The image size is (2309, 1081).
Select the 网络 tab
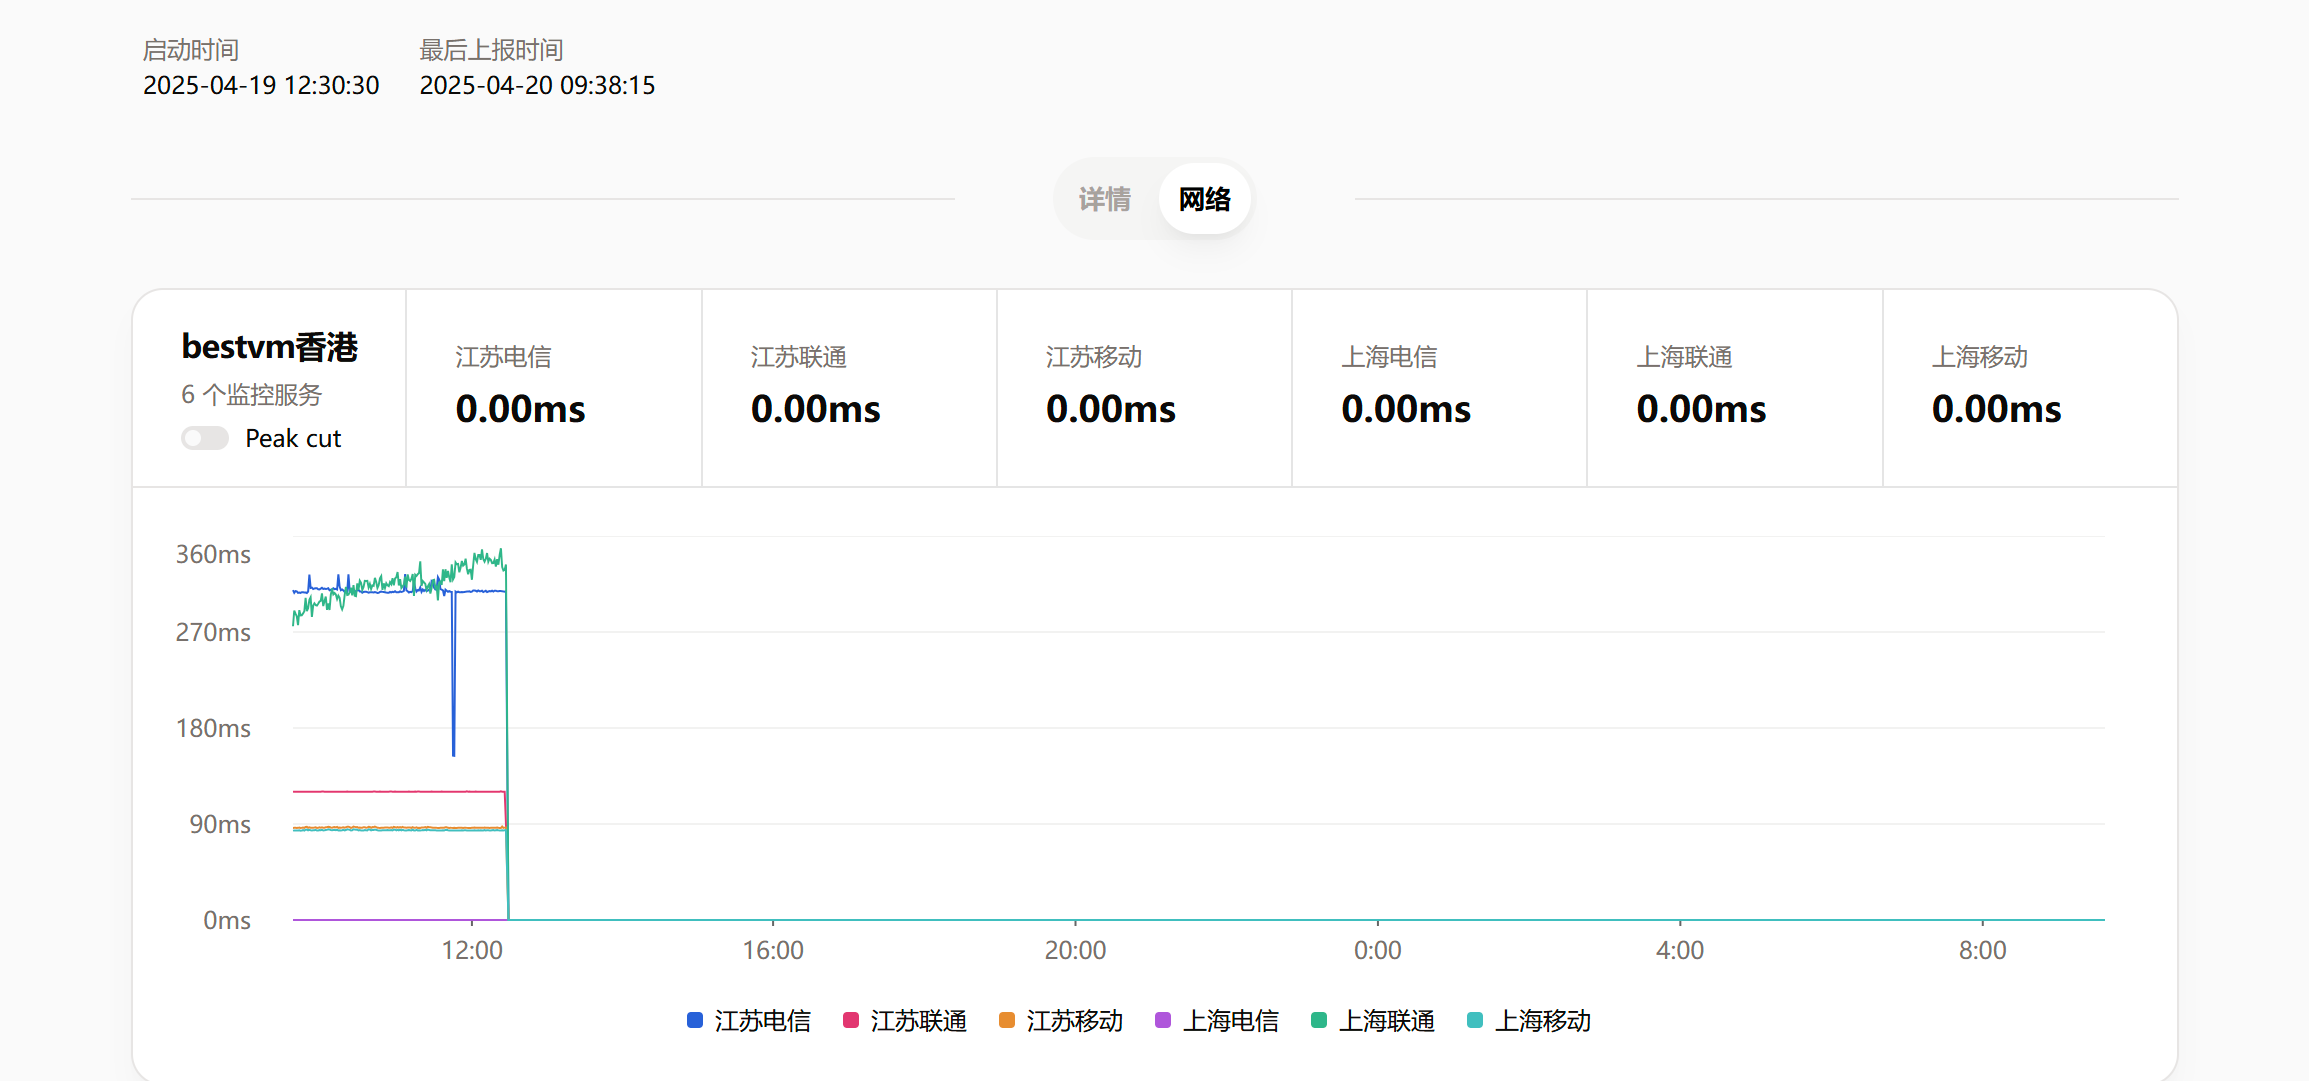1204,199
